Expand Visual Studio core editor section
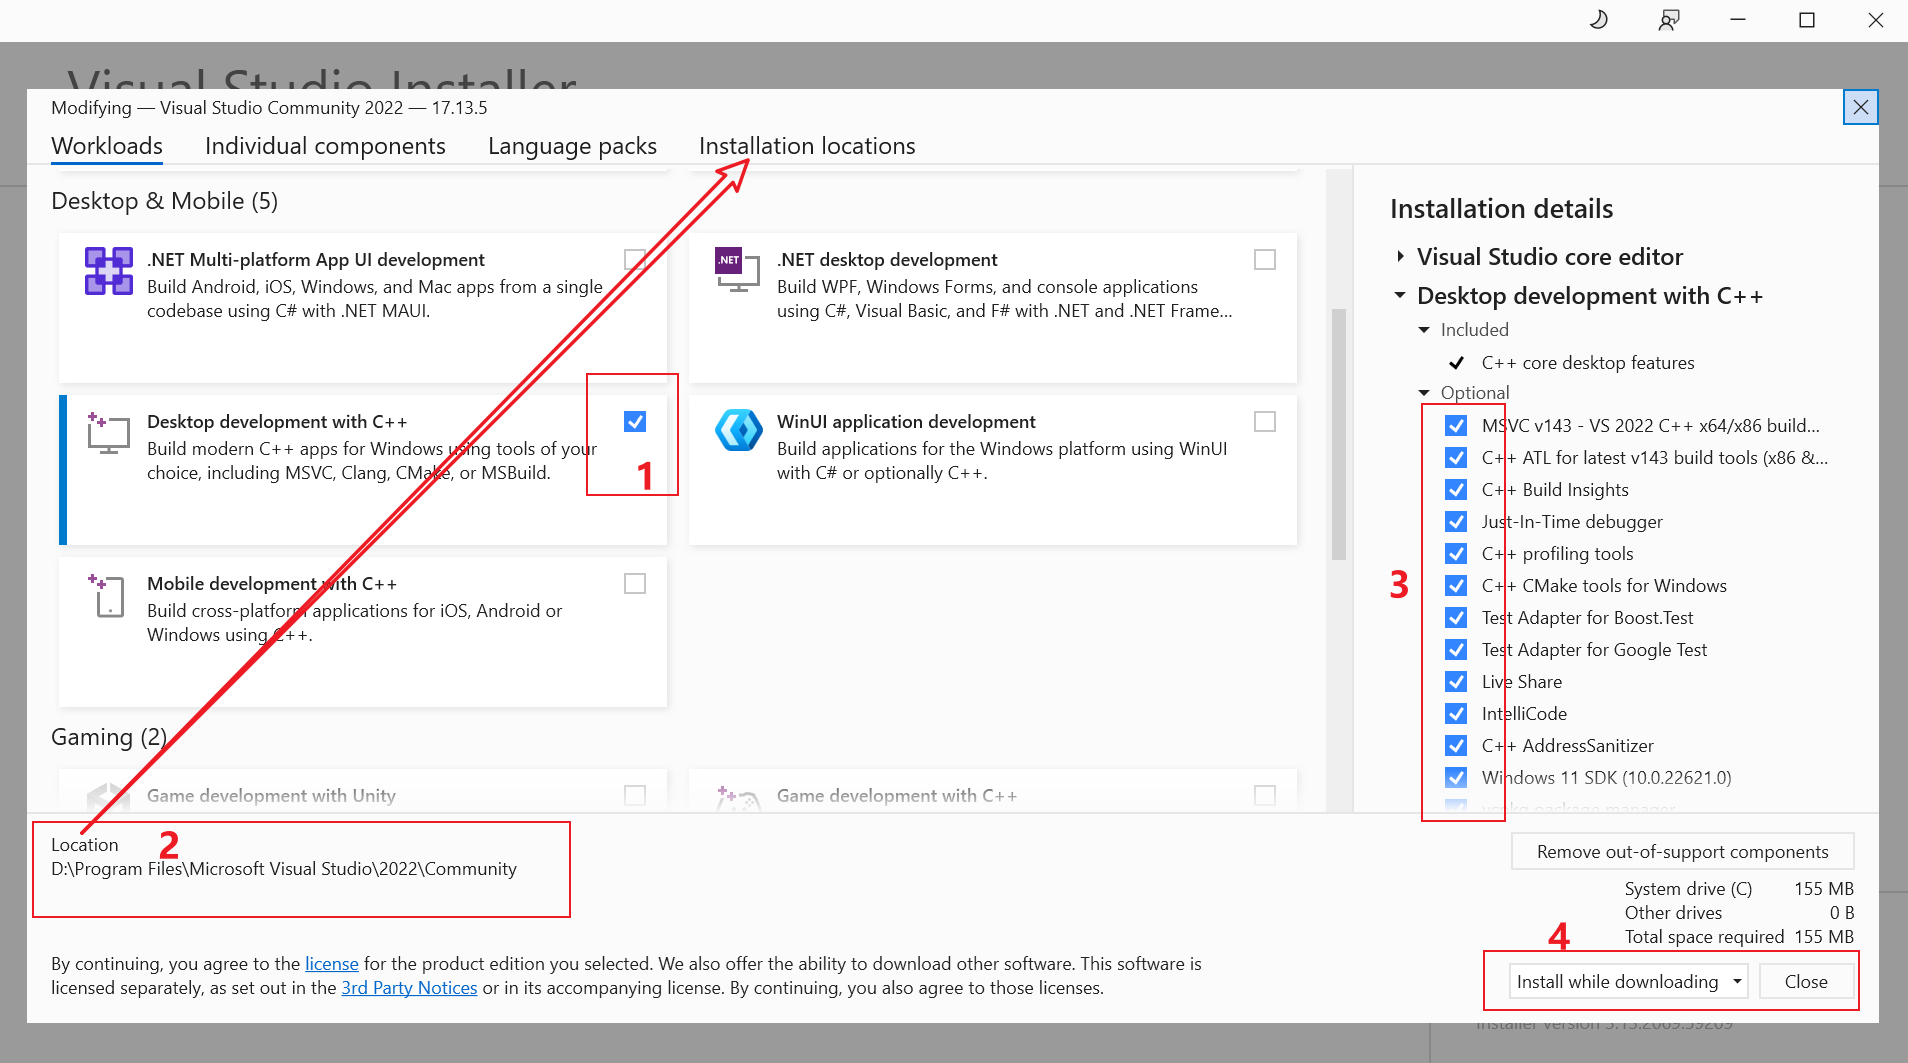The image size is (1908, 1063). [x=1400, y=257]
